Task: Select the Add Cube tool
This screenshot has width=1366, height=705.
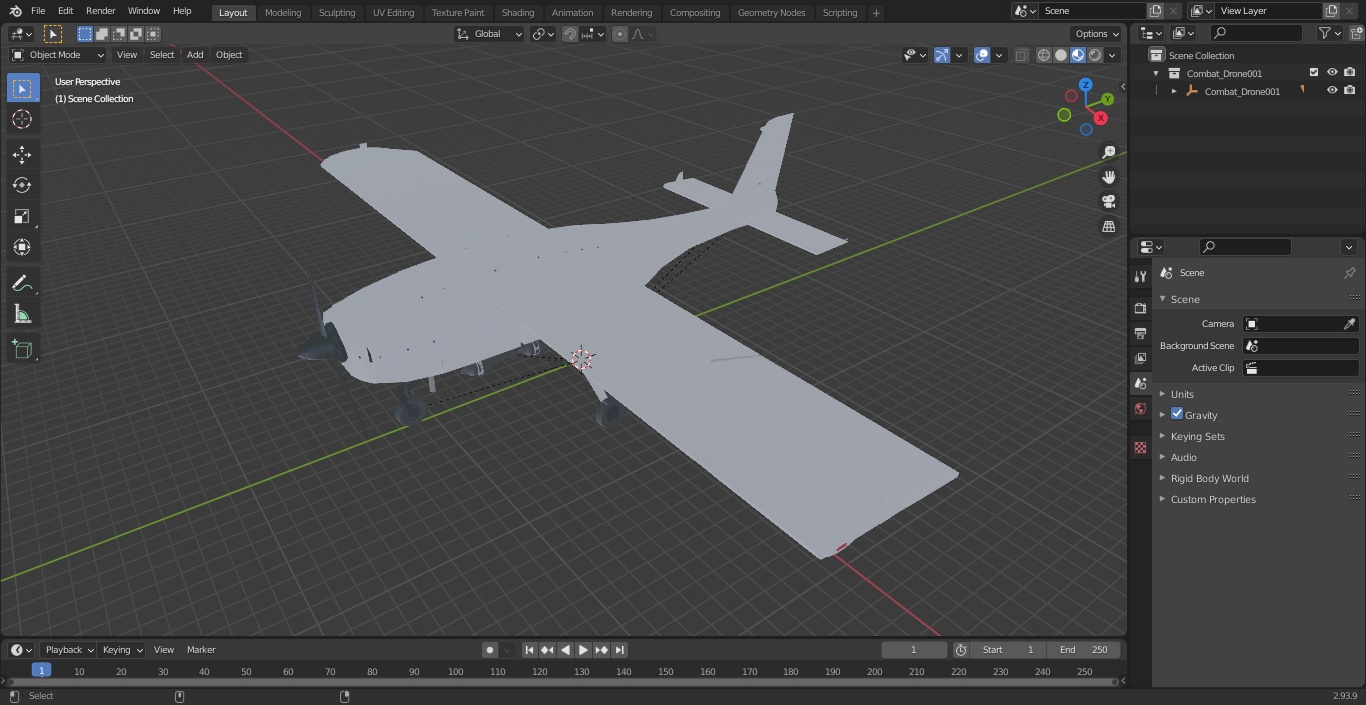Action: pos(22,350)
